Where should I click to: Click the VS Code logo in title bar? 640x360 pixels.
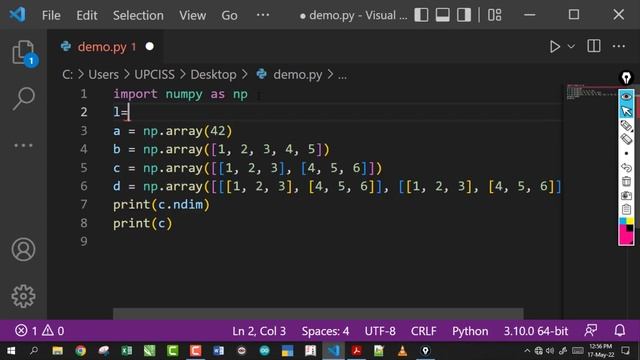[18, 15]
